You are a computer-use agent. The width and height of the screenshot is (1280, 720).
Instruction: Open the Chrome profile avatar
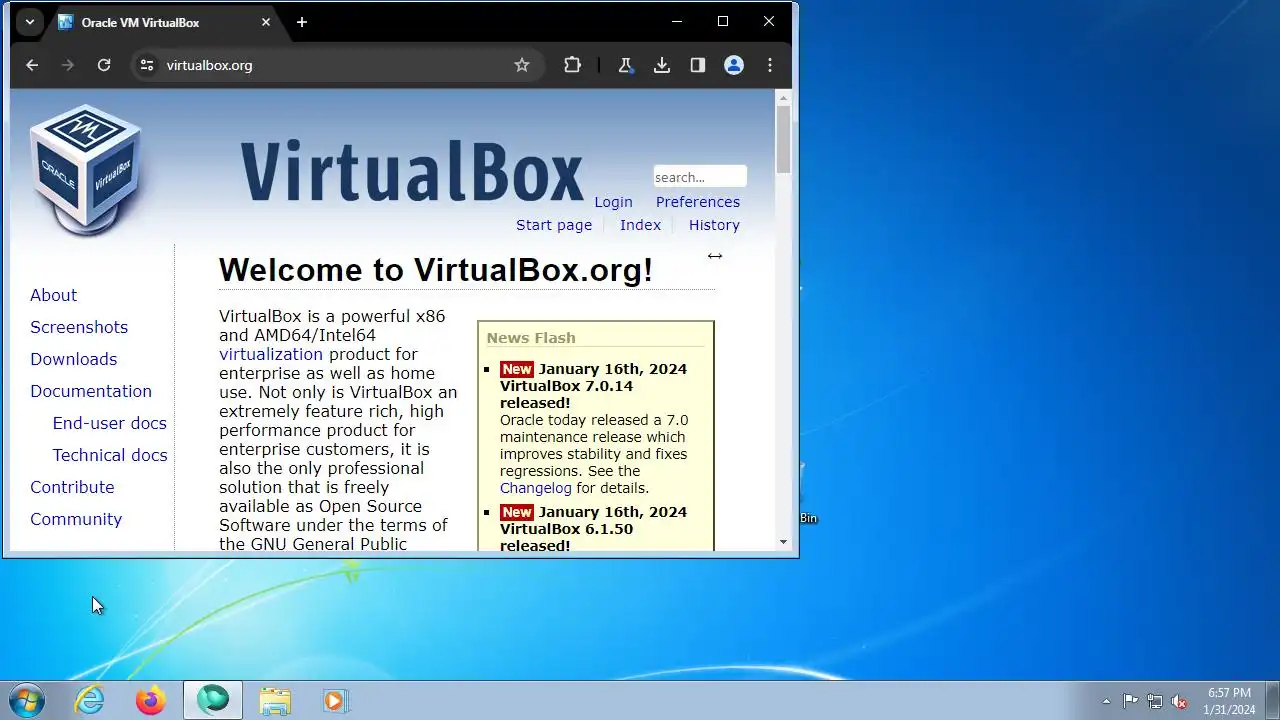click(x=734, y=65)
